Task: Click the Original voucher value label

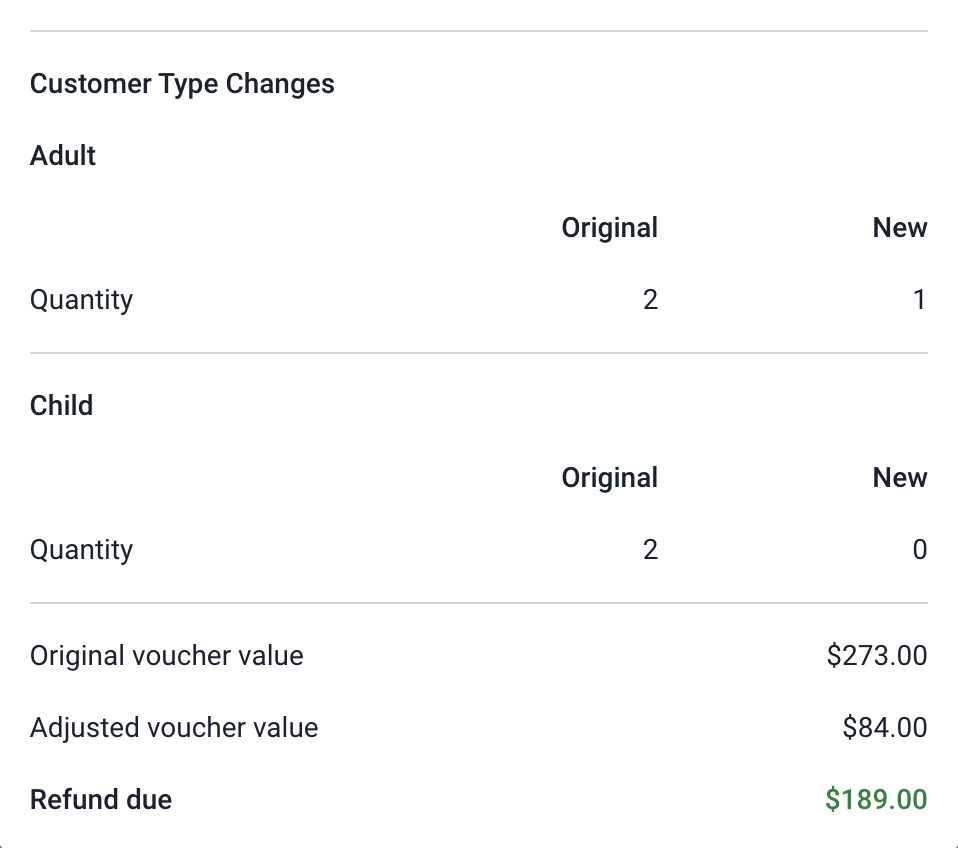Action: point(166,656)
